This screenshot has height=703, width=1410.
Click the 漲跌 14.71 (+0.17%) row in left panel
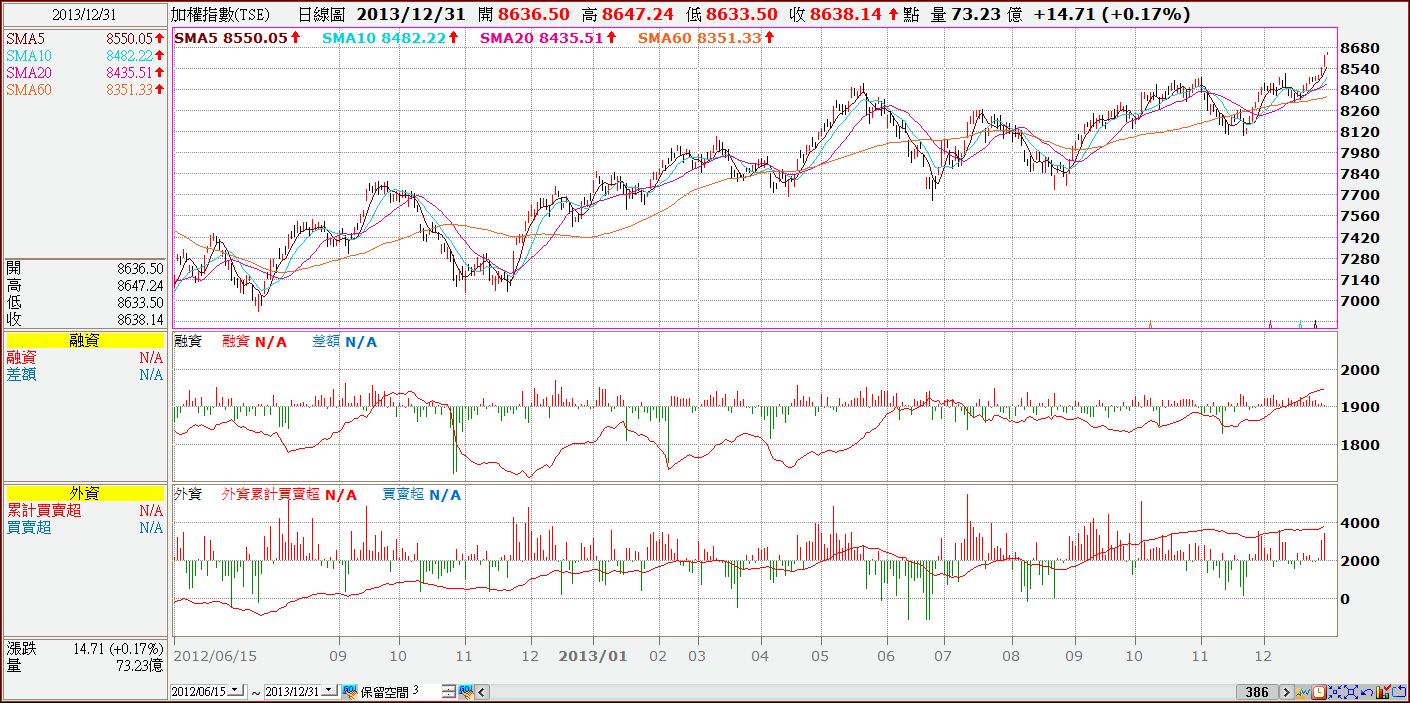[85, 648]
